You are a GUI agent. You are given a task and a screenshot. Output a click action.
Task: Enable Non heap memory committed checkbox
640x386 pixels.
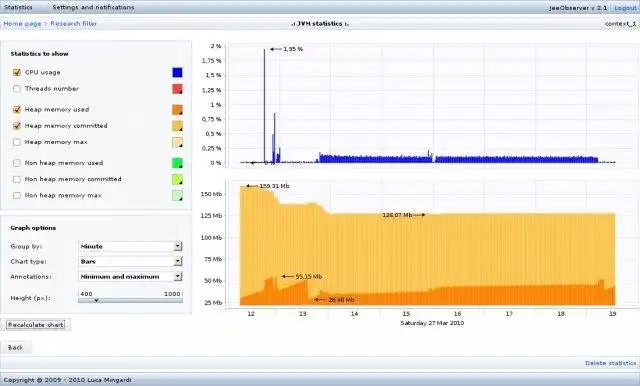click(x=17, y=180)
